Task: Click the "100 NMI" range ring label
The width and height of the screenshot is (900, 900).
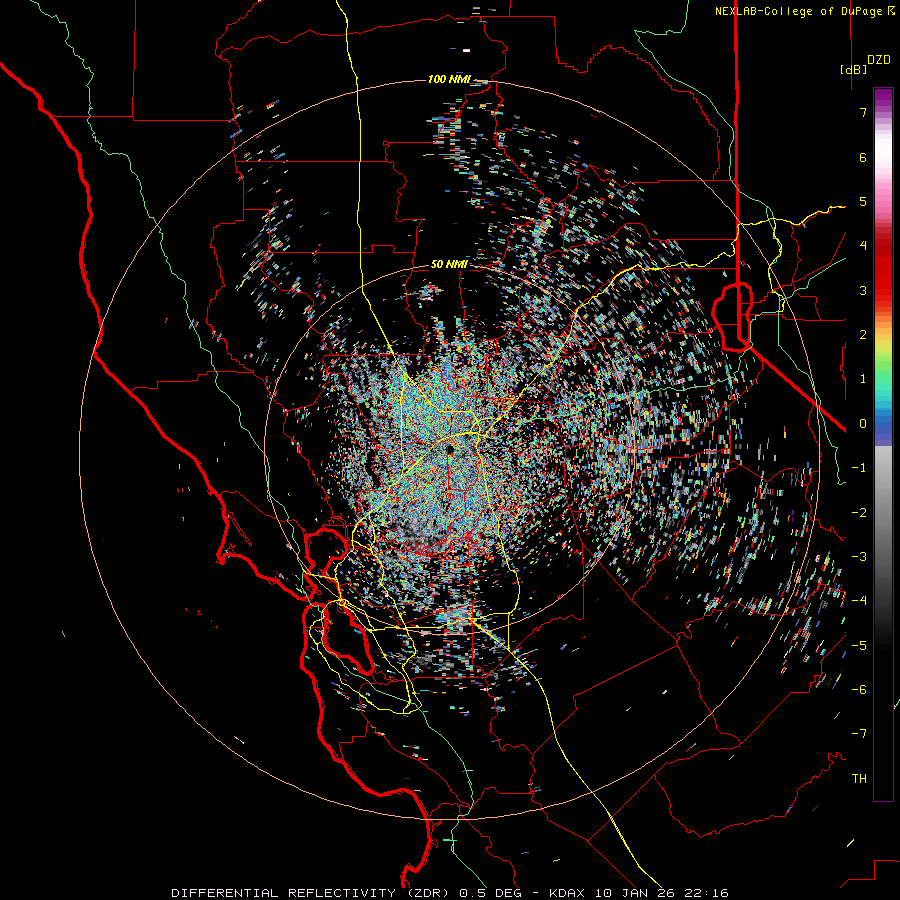Action: coord(448,79)
